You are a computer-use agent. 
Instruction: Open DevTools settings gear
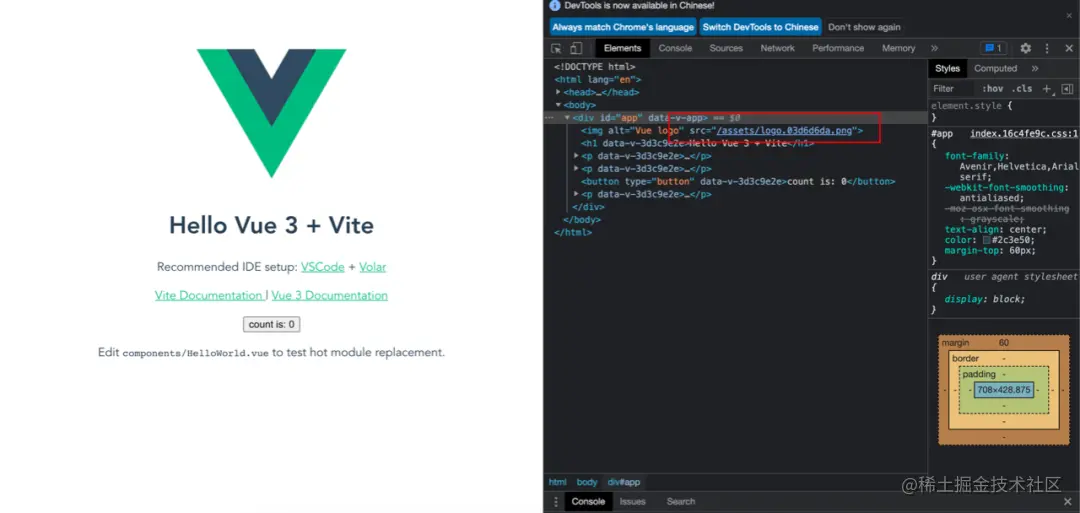(x=1026, y=48)
